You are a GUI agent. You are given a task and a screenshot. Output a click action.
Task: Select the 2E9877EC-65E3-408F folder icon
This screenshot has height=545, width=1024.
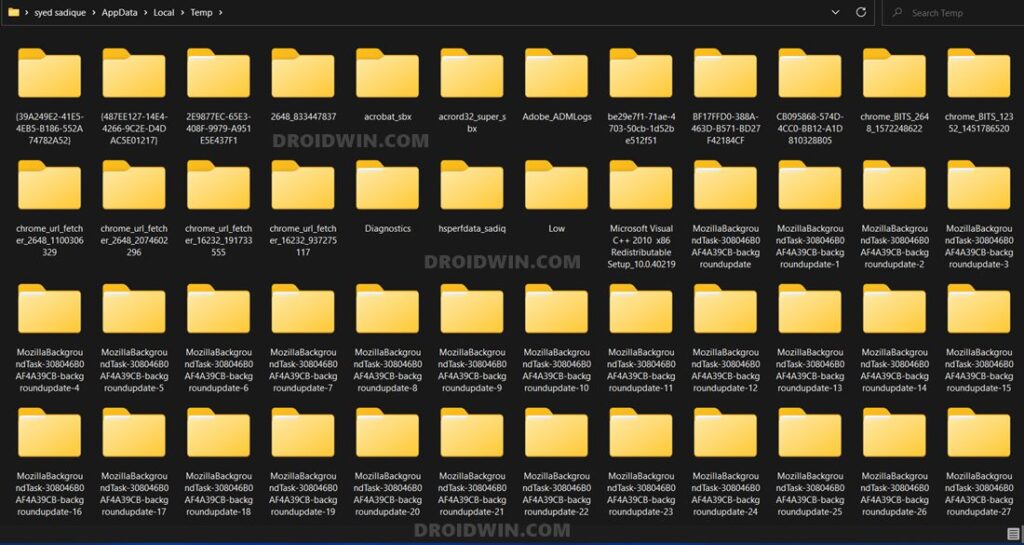pyautogui.click(x=219, y=73)
